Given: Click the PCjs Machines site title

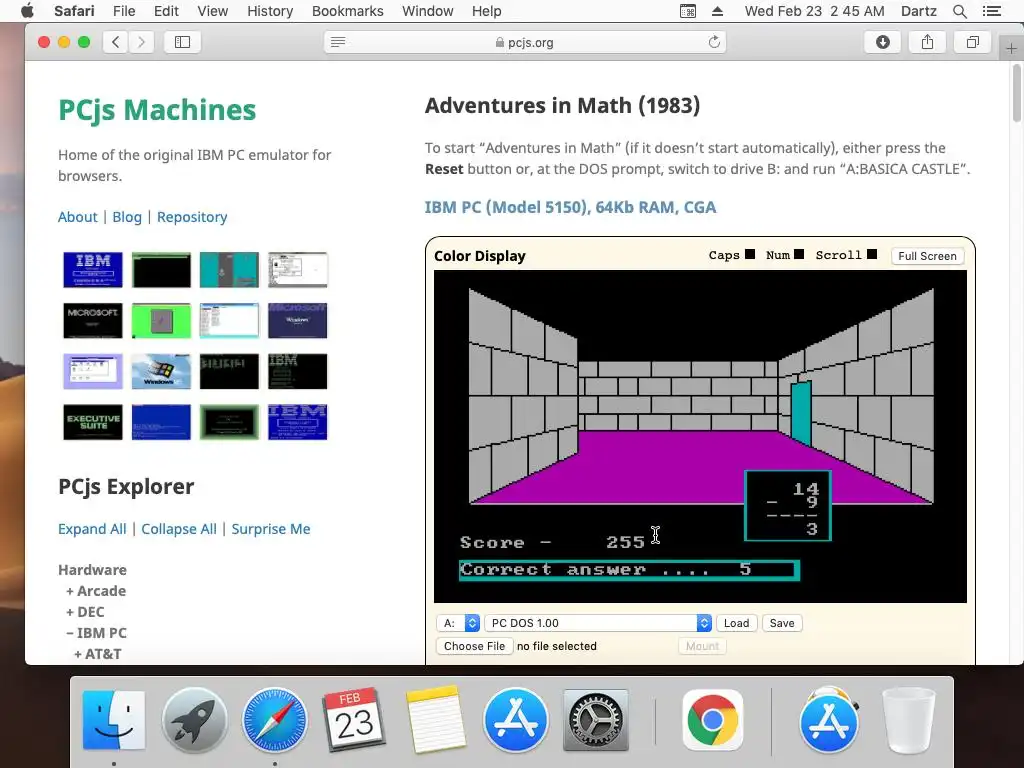Looking at the screenshot, I should click(x=157, y=110).
